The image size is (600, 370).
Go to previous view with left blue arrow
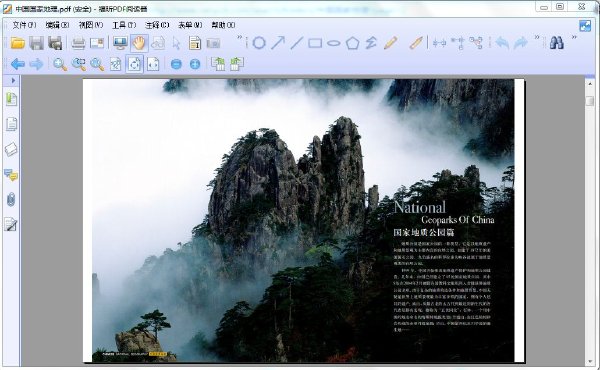(18, 64)
